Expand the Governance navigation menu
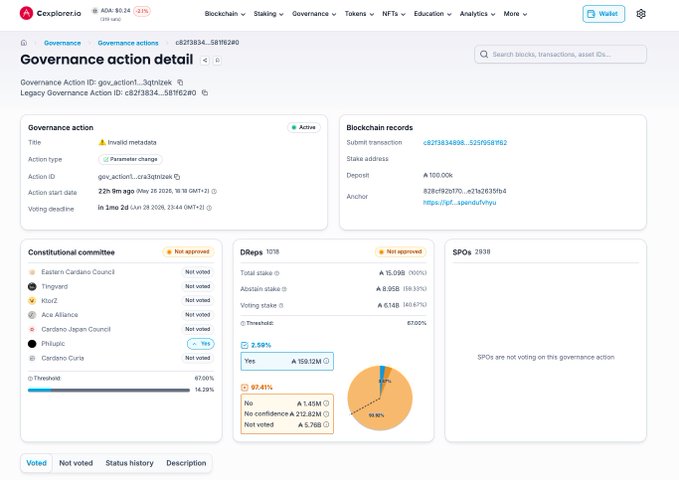 tap(314, 14)
